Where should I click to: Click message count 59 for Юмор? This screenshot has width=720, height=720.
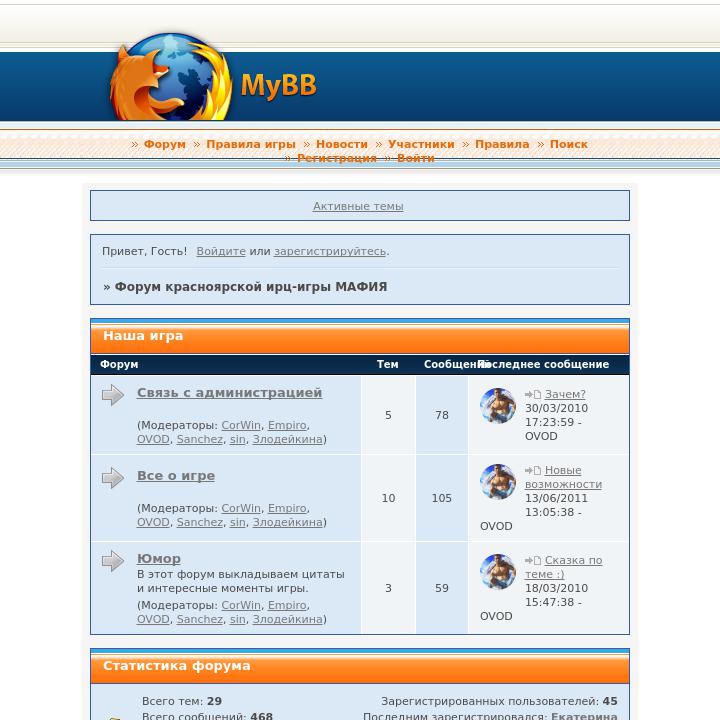[x=442, y=588]
